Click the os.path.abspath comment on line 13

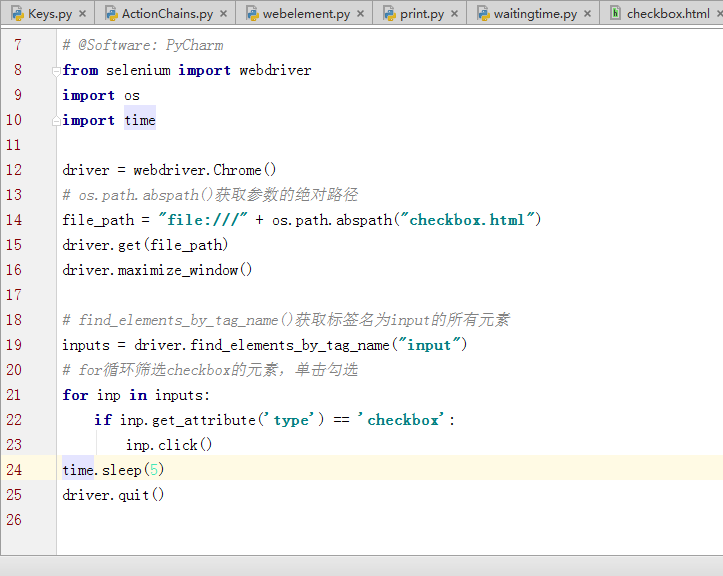210,195
